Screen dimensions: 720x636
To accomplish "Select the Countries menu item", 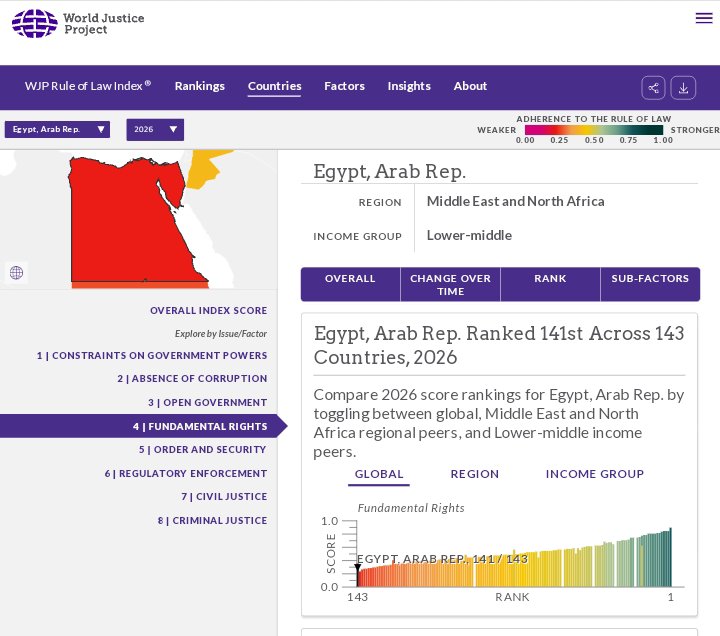I will click(x=275, y=86).
